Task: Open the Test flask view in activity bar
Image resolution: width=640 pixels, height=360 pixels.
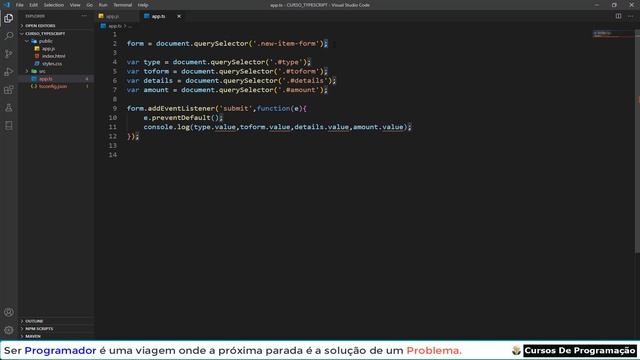Action: click(x=9, y=108)
